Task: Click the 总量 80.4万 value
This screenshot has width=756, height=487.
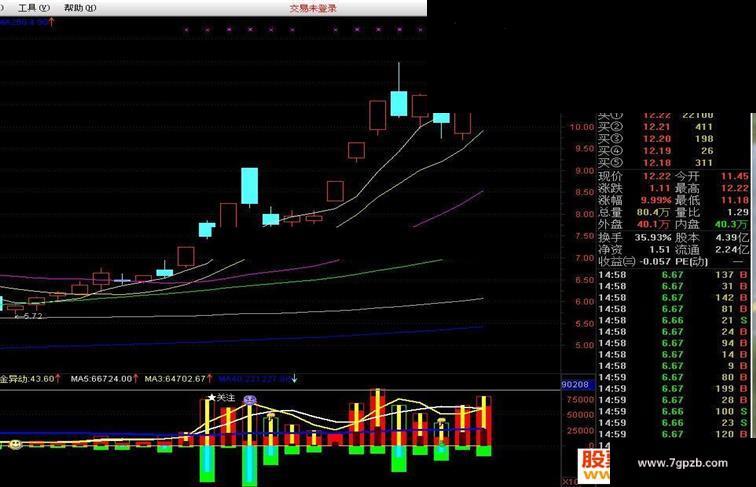Action: tap(653, 213)
